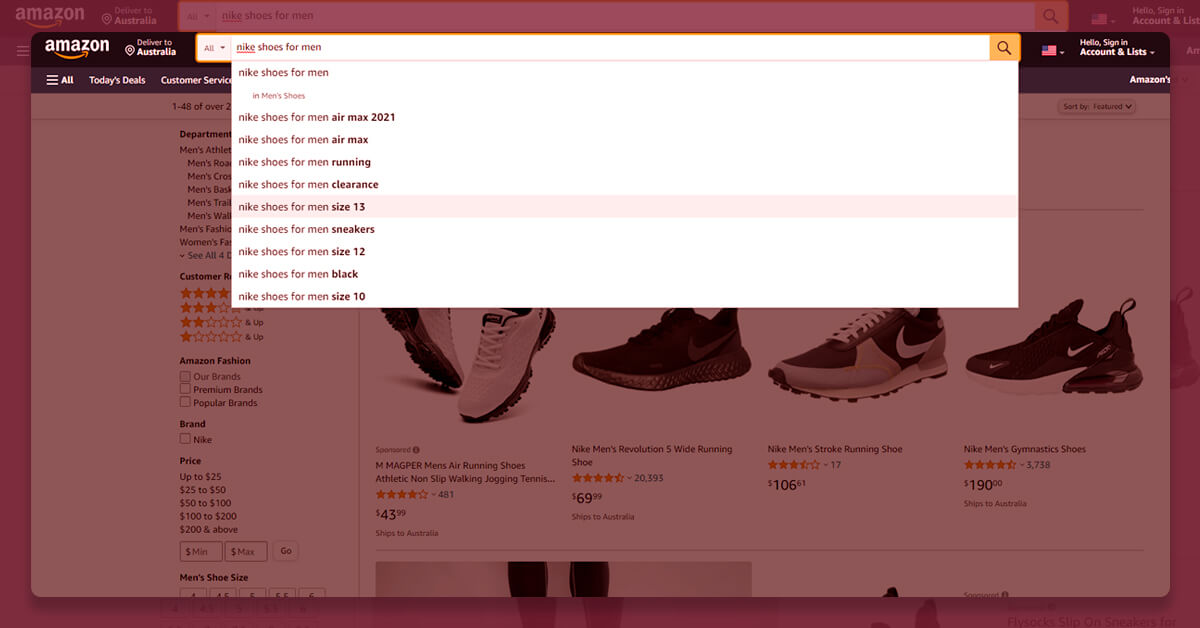Select suggestion 'nike shoes for men running'
1200x628 pixels.
(x=625, y=162)
